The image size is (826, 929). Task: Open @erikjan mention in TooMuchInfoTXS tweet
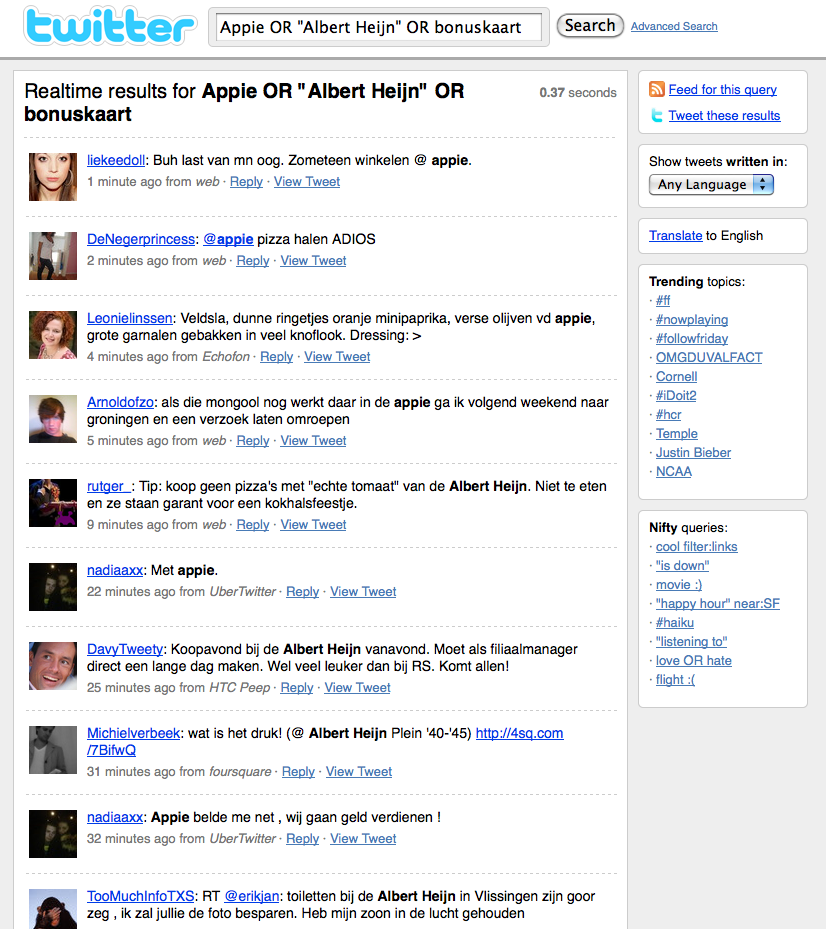pos(252,894)
